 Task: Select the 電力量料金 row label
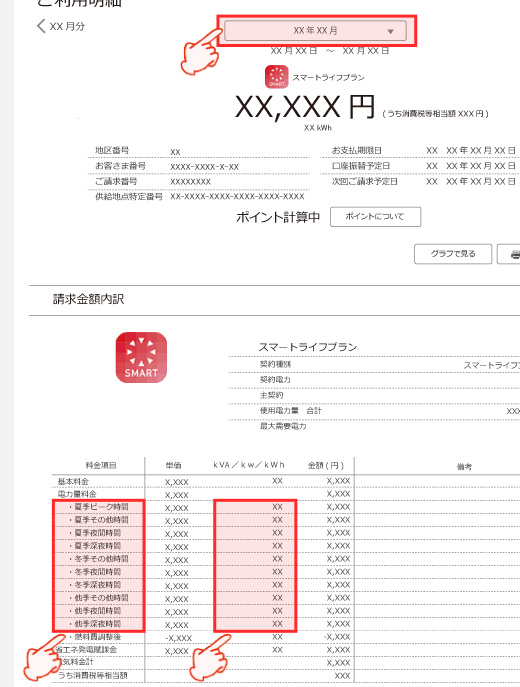(x=77, y=494)
